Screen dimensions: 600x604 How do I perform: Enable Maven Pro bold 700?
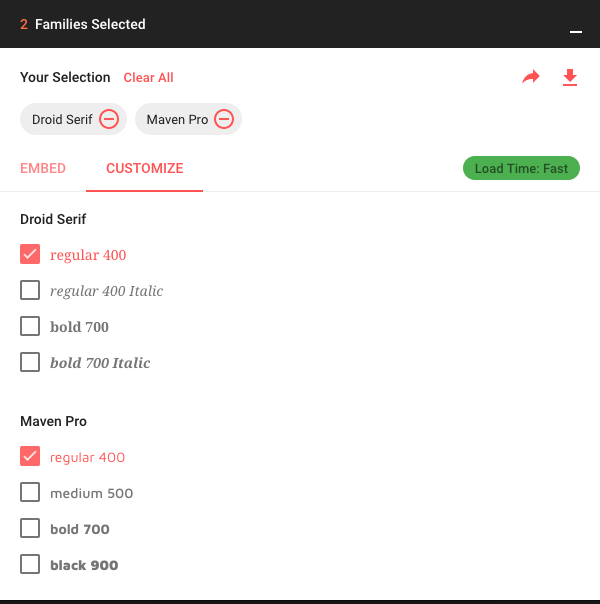(30, 528)
